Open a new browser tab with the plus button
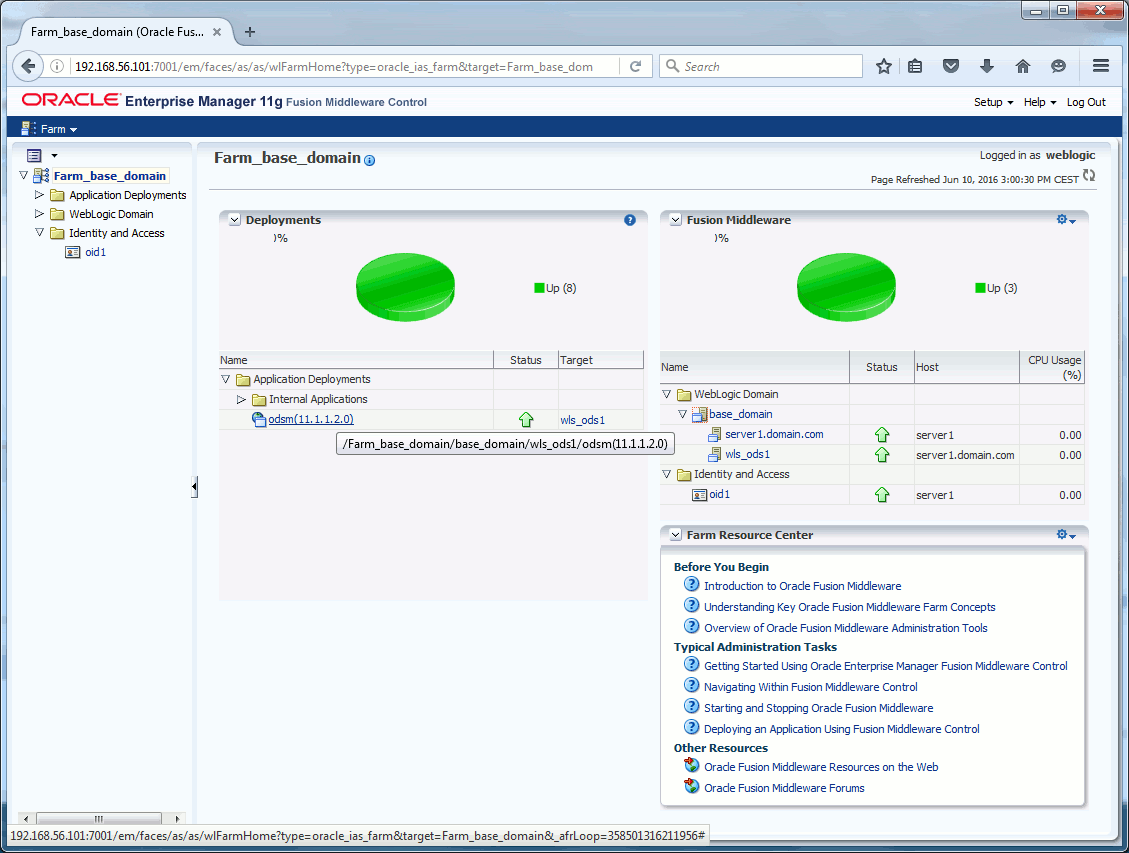 coord(250,32)
